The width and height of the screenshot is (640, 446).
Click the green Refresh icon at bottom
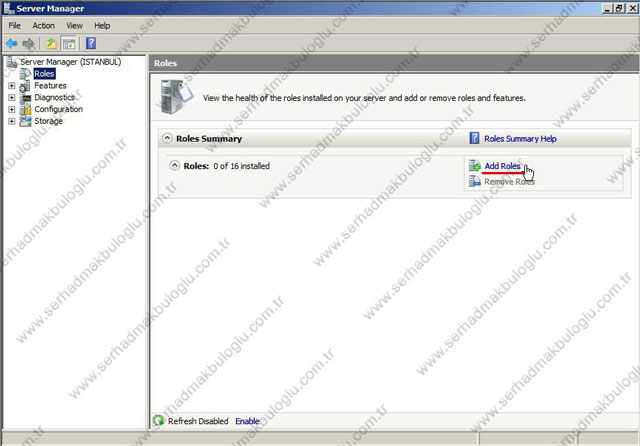[158, 420]
